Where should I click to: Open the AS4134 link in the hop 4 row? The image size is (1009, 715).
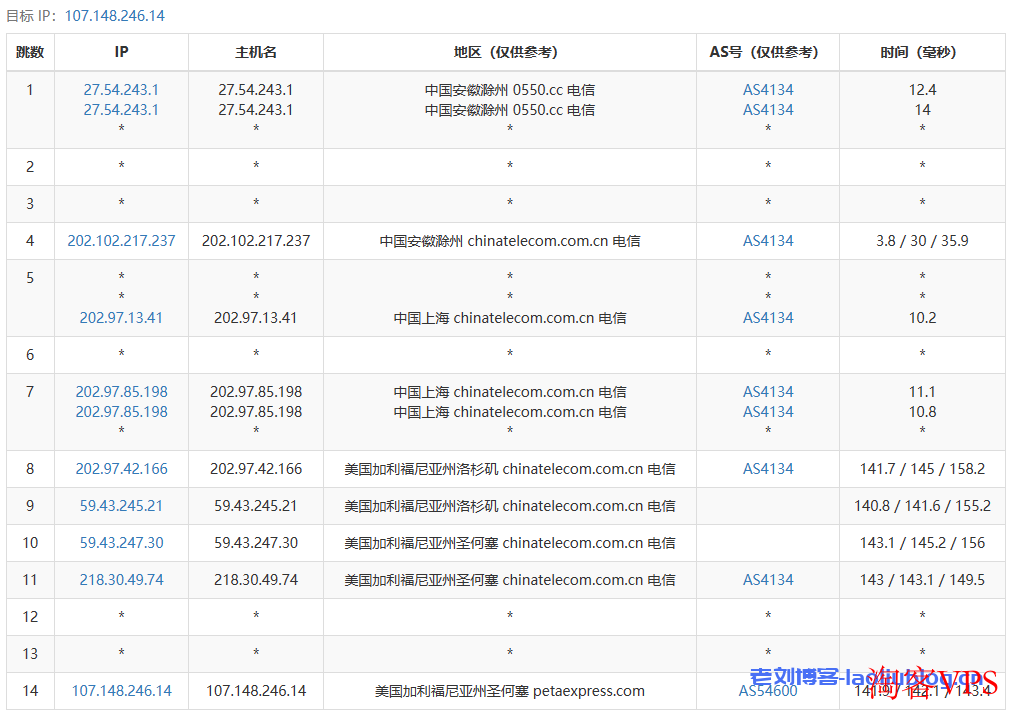click(768, 241)
